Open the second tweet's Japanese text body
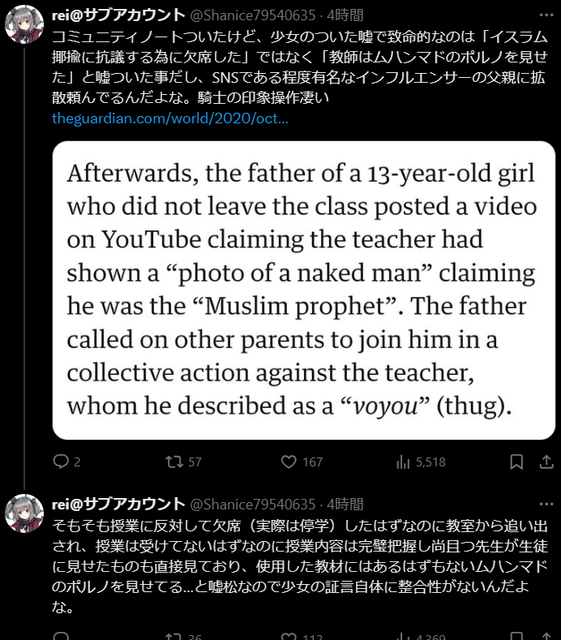The image size is (561, 640). 300,566
